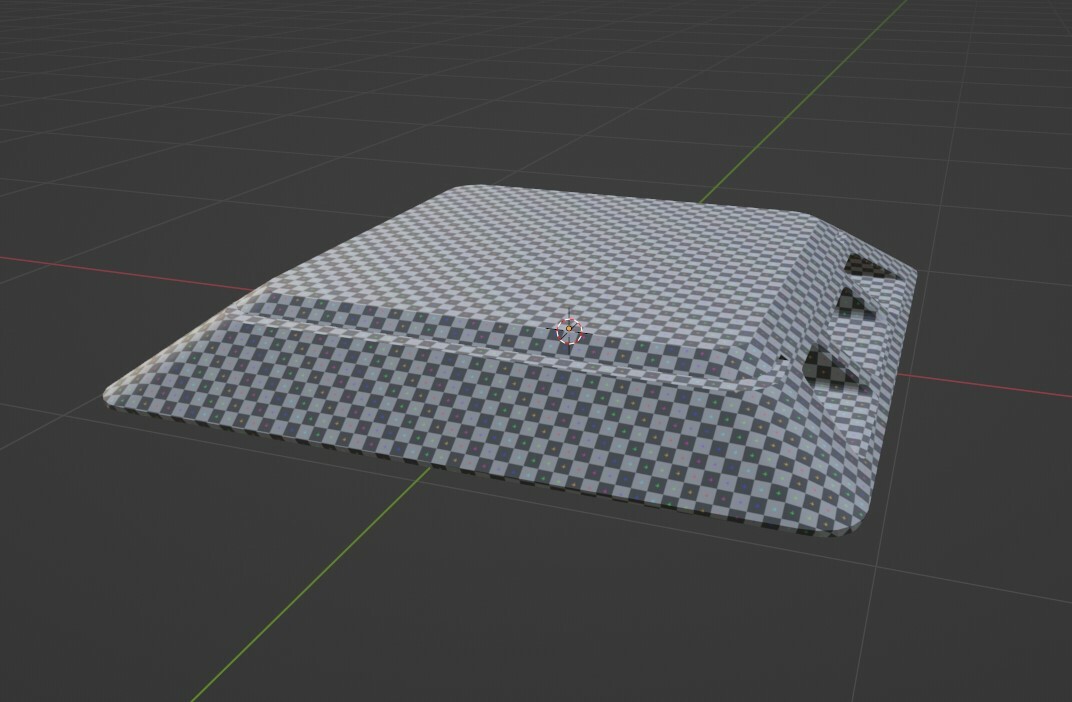Click the middle triangular vent opening

pyautogui.click(x=847, y=305)
